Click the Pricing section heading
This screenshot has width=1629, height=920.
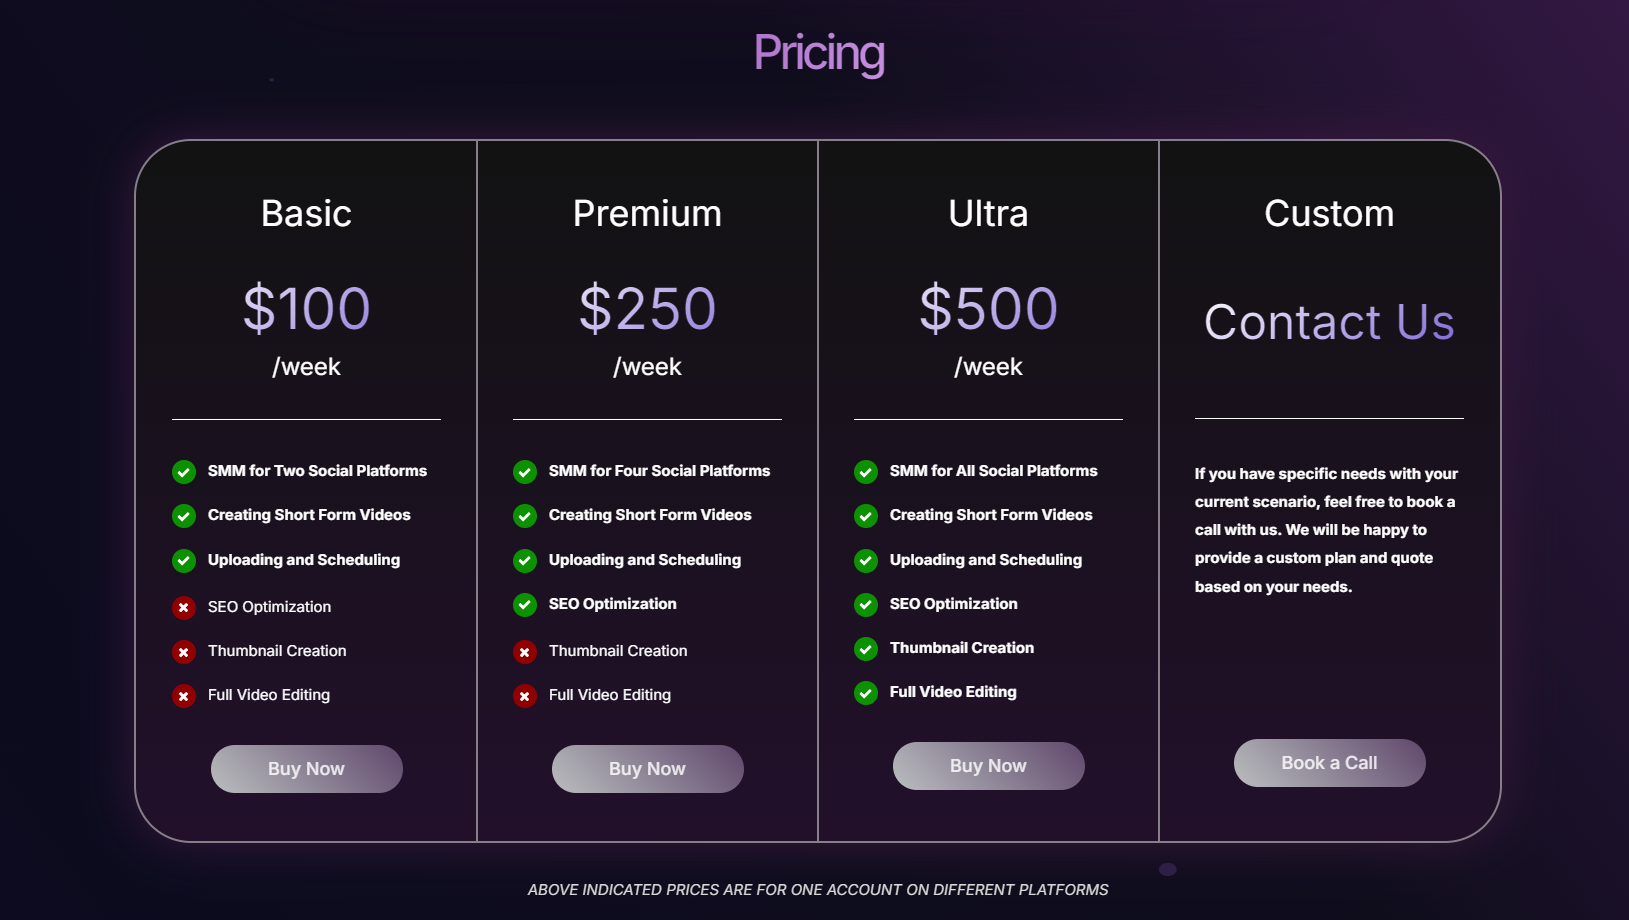pyautogui.click(x=819, y=53)
